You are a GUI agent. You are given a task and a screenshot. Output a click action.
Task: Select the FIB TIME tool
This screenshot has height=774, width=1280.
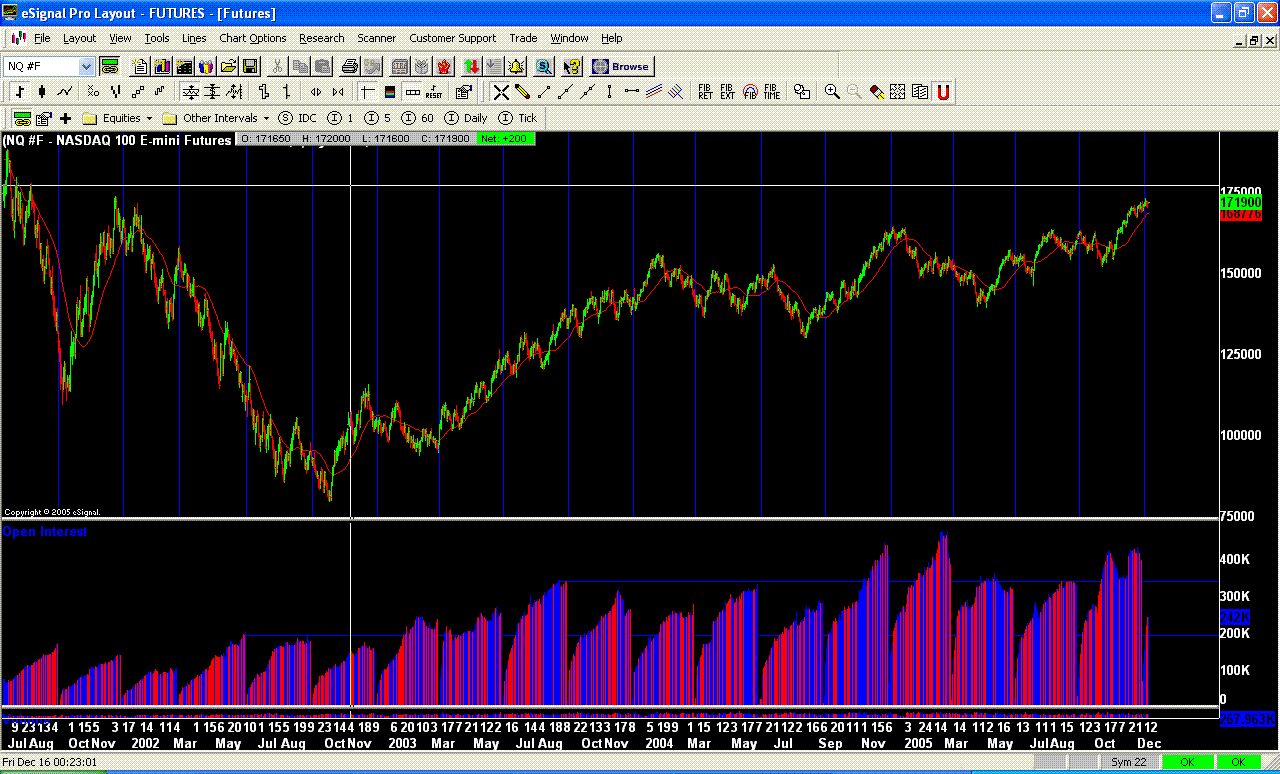771,91
